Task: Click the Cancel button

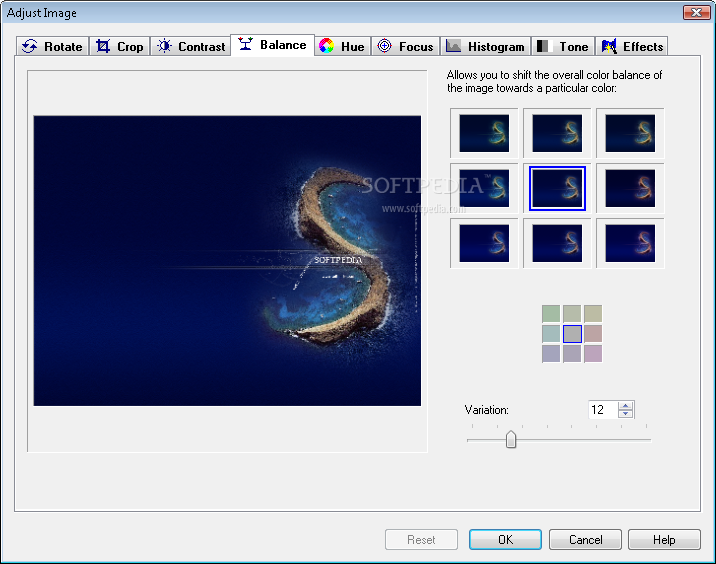Action: click(x=585, y=540)
